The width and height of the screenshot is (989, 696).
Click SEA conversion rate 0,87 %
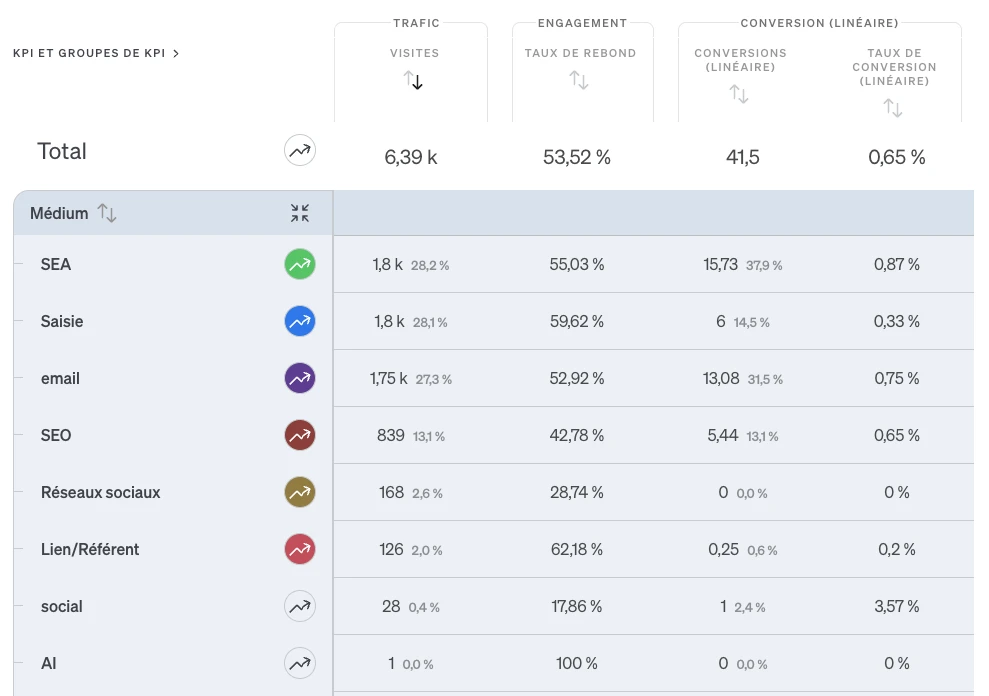click(896, 264)
